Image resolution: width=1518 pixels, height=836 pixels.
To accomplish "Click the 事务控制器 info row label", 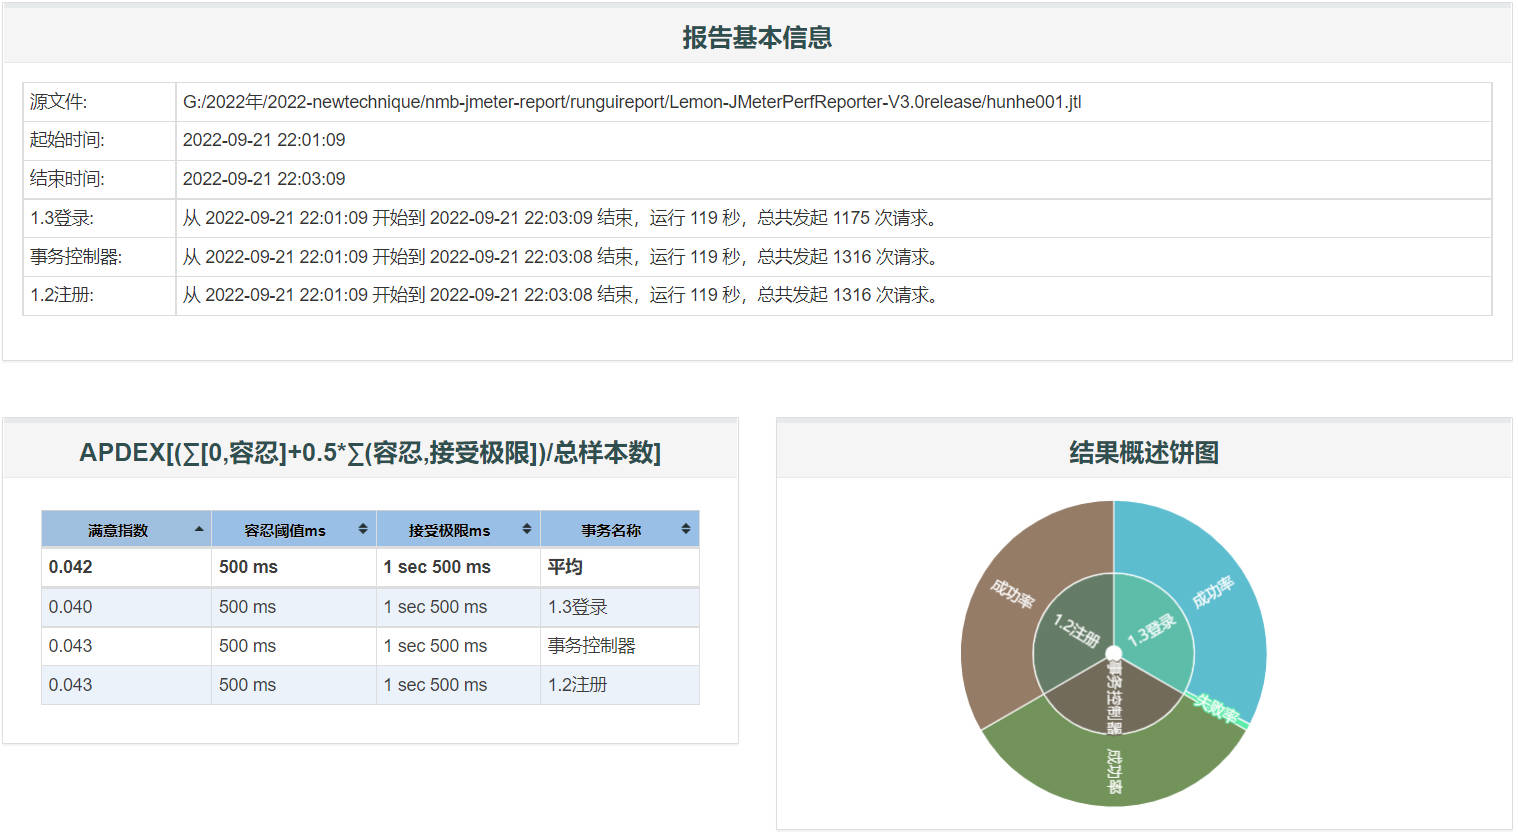I will pos(76,257).
